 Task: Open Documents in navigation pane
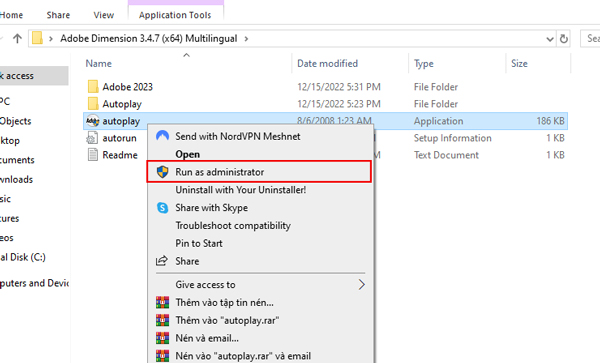(18, 160)
